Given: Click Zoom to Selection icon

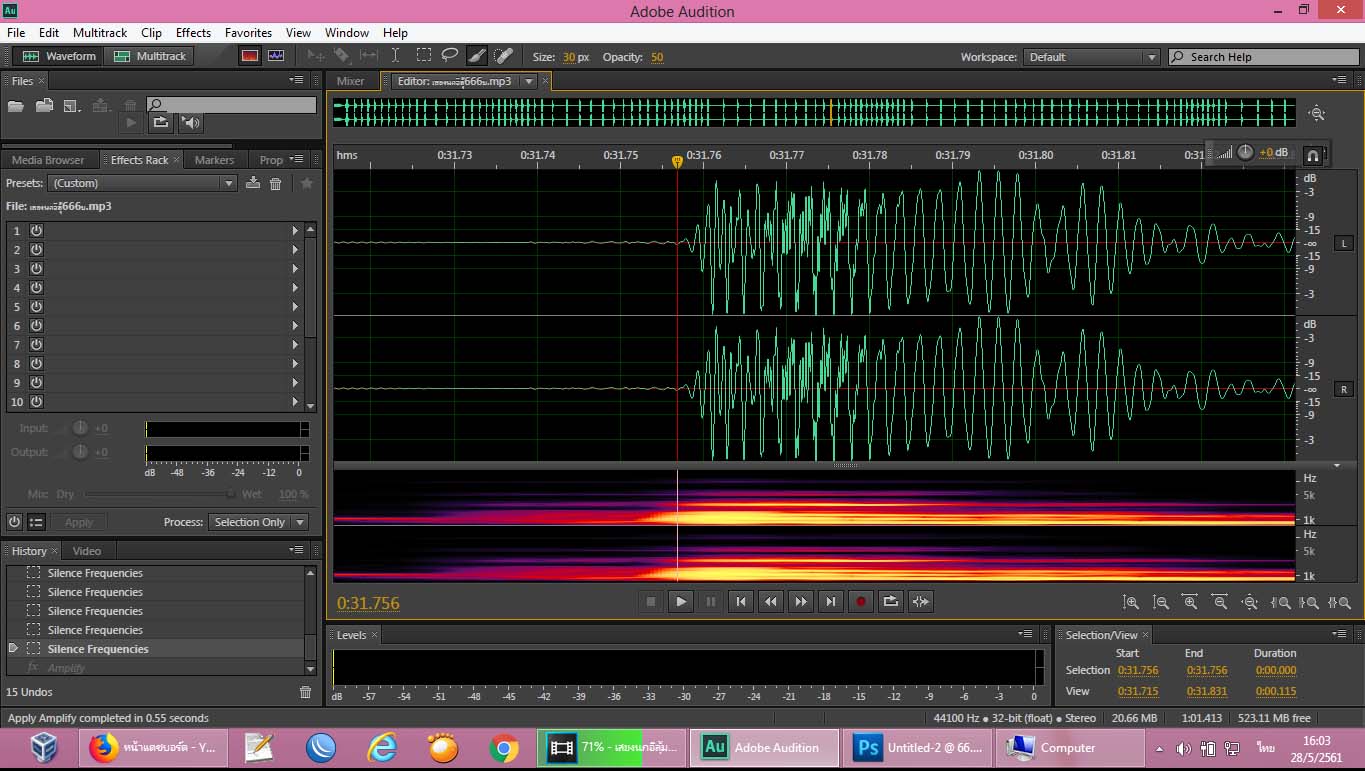Looking at the screenshot, I should [1340, 602].
